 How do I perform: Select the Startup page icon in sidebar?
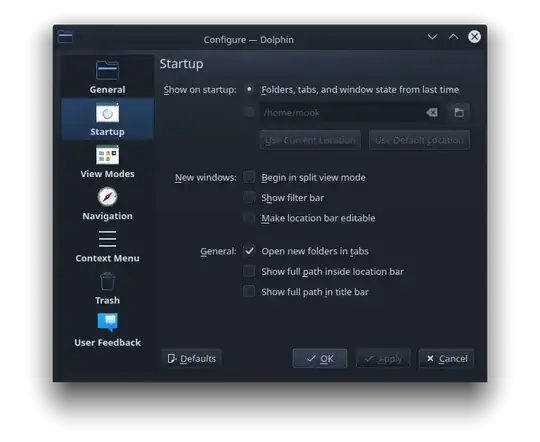point(107,113)
